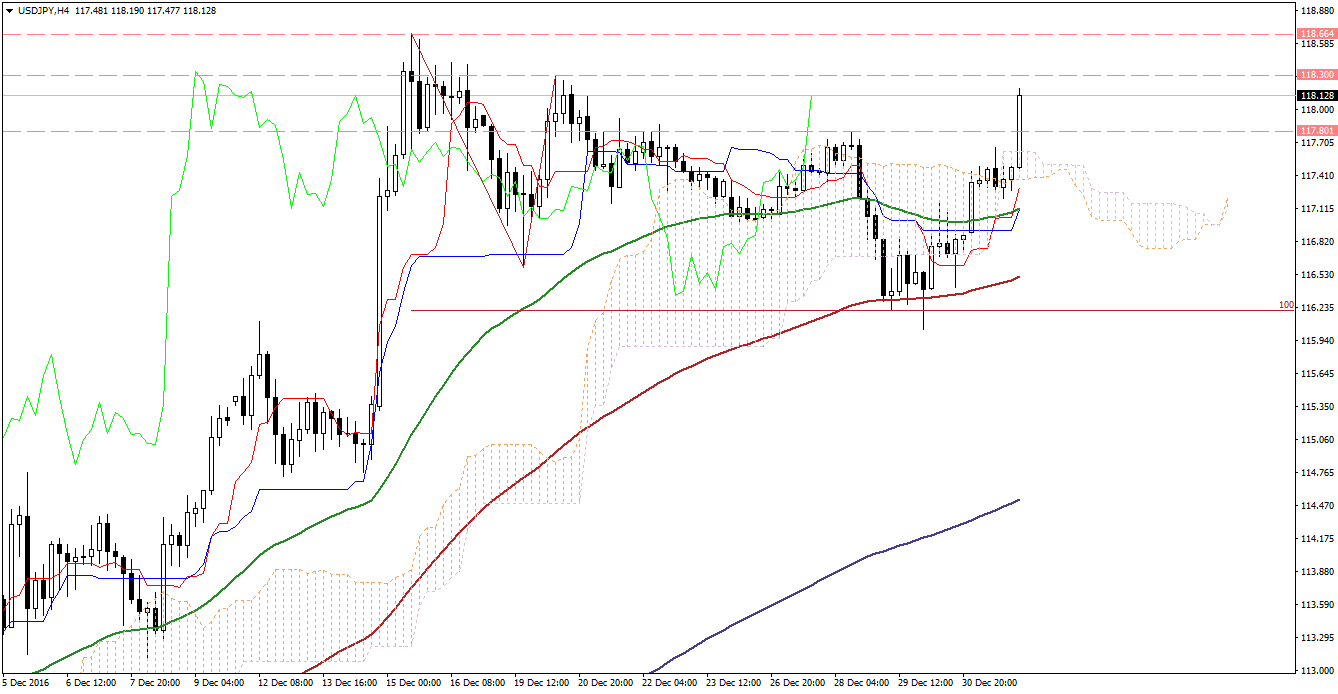The height and width of the screenshot is (694, 1338).
Task: Click the 23 Dec 12:00 time label
Action: click(x=734, y=684)
